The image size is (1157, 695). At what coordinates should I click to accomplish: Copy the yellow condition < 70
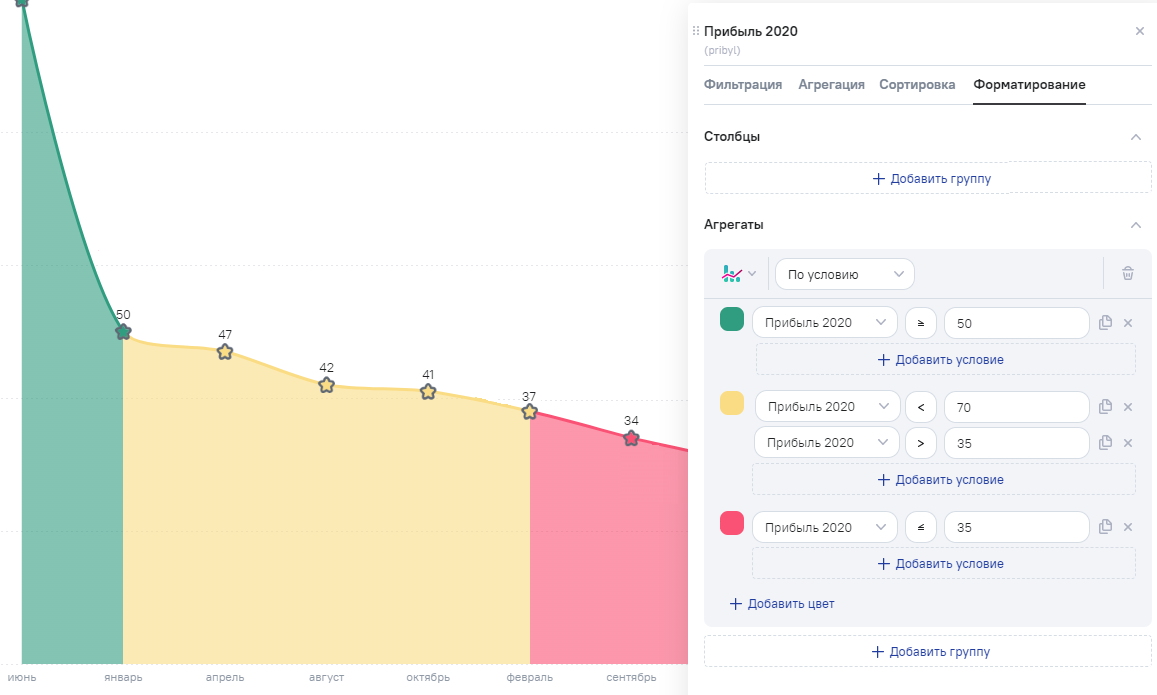[1105, 407]
